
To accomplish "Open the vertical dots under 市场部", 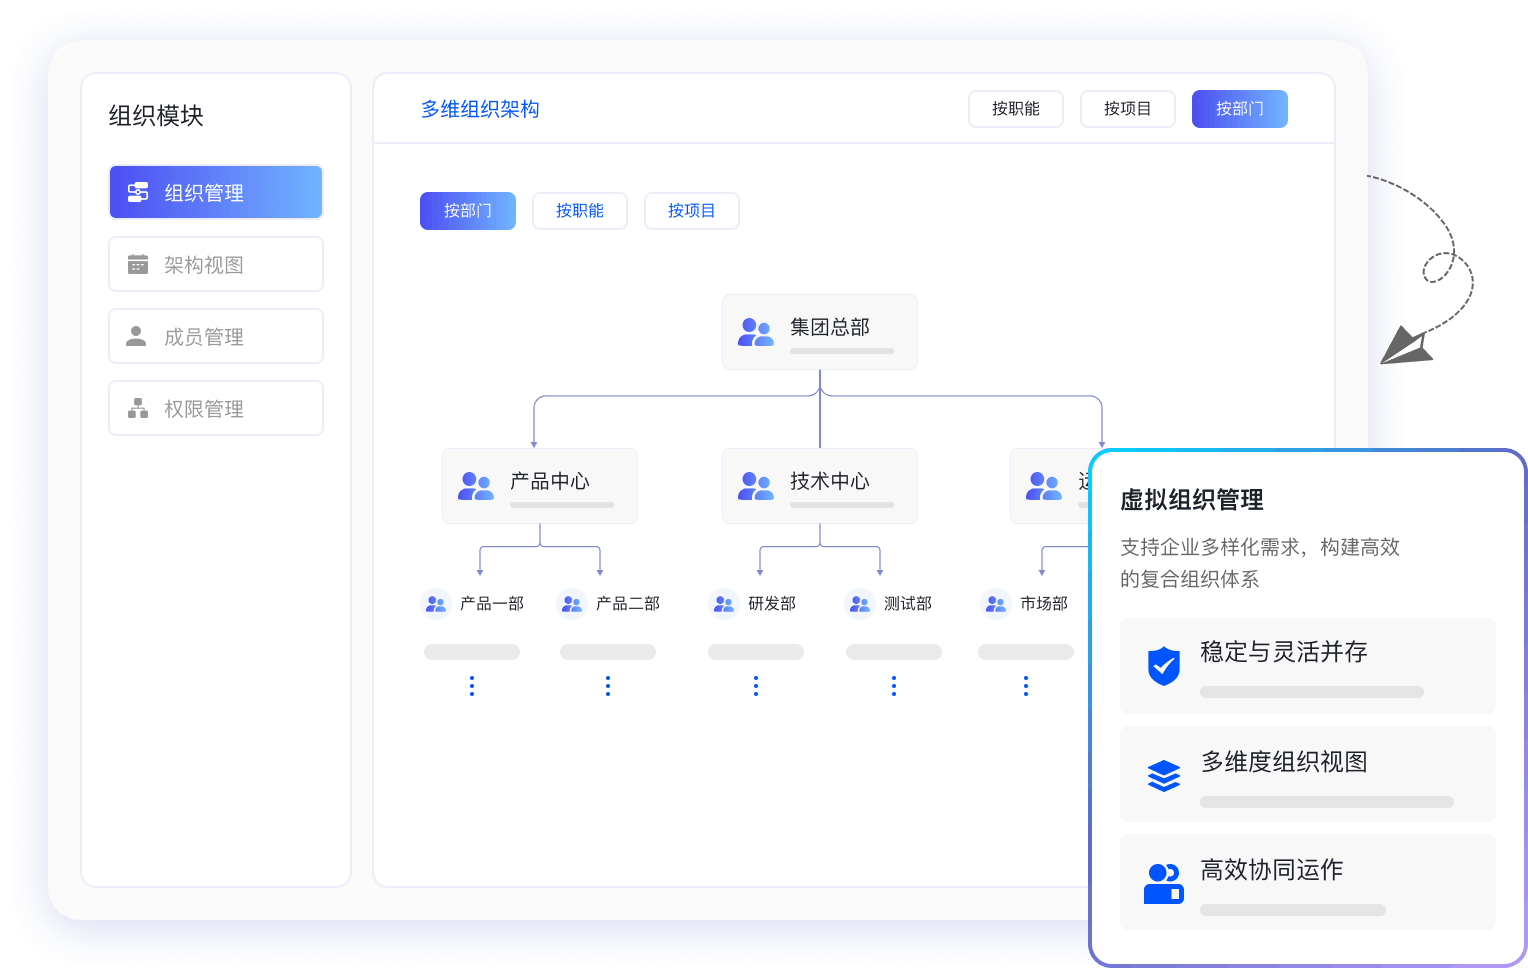I will 1026,685.
